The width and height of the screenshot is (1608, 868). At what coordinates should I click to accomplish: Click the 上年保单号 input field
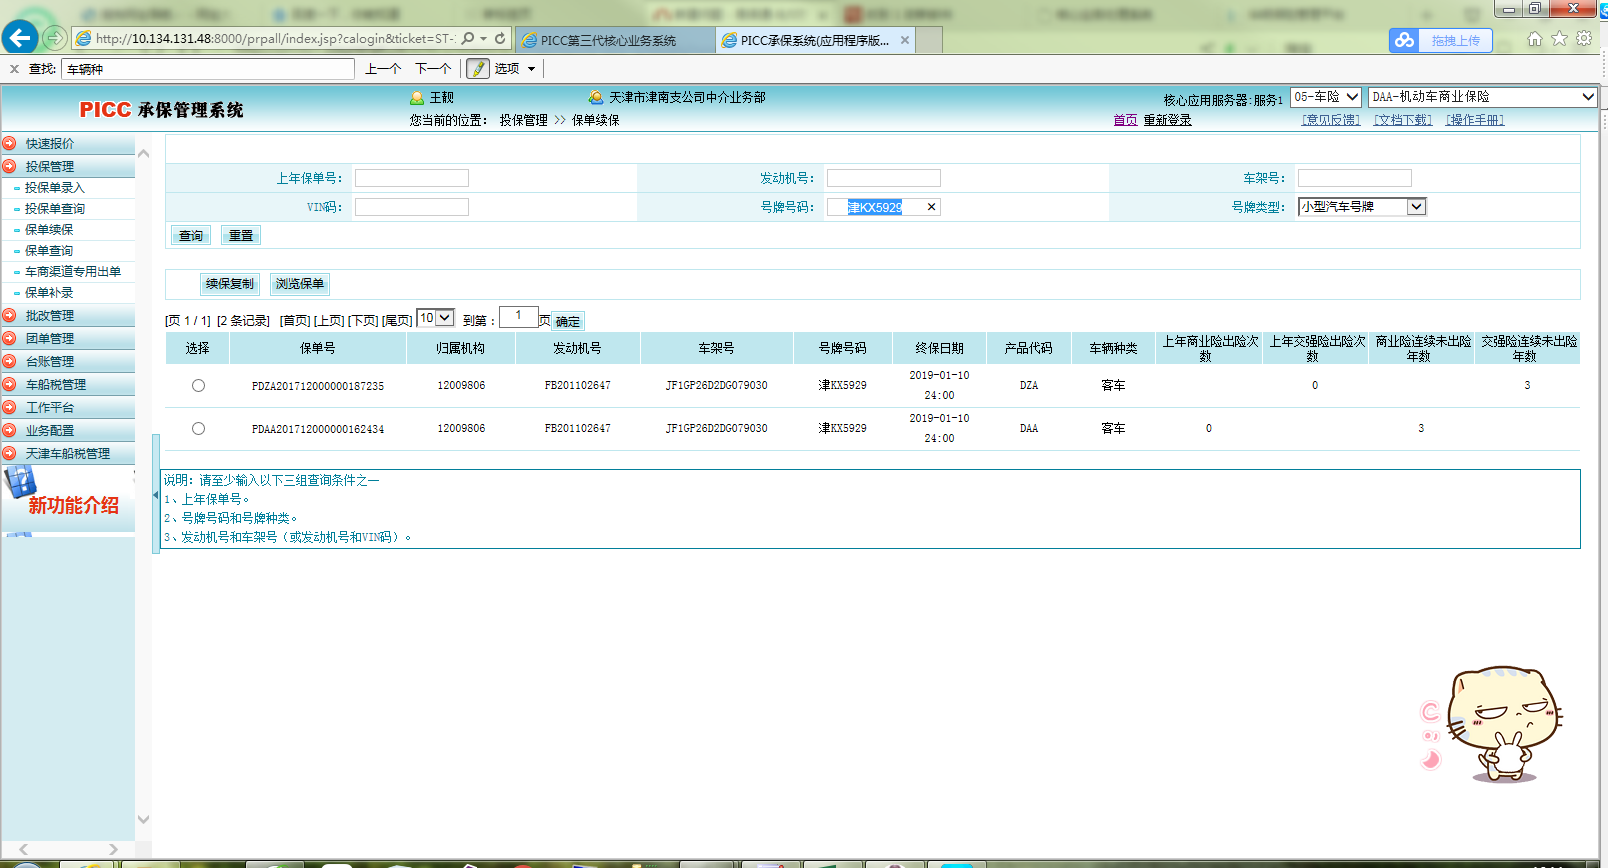(x=411, y=178)
